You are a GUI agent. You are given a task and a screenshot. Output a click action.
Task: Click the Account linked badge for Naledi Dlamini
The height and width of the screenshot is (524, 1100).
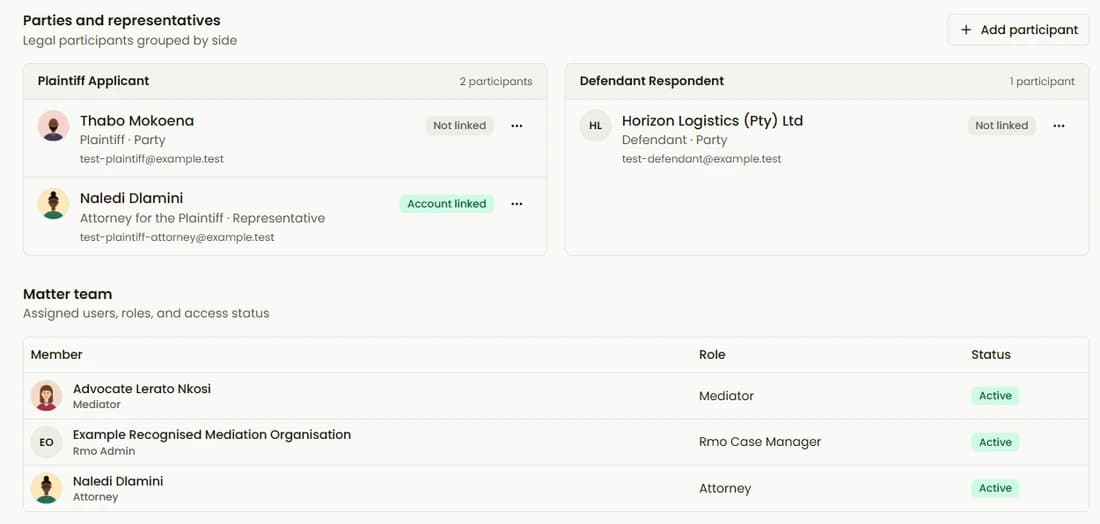447,204
